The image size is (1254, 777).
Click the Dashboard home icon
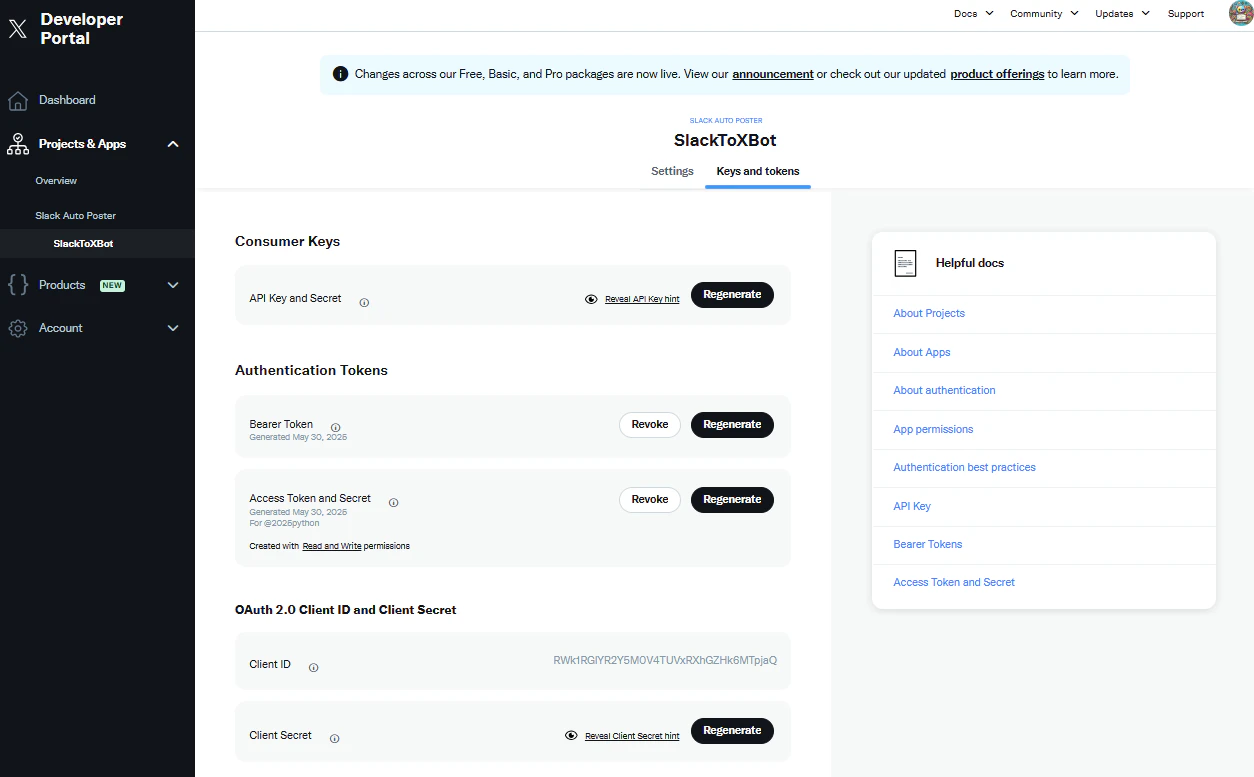pyautogui.click(x=17, y=101)
